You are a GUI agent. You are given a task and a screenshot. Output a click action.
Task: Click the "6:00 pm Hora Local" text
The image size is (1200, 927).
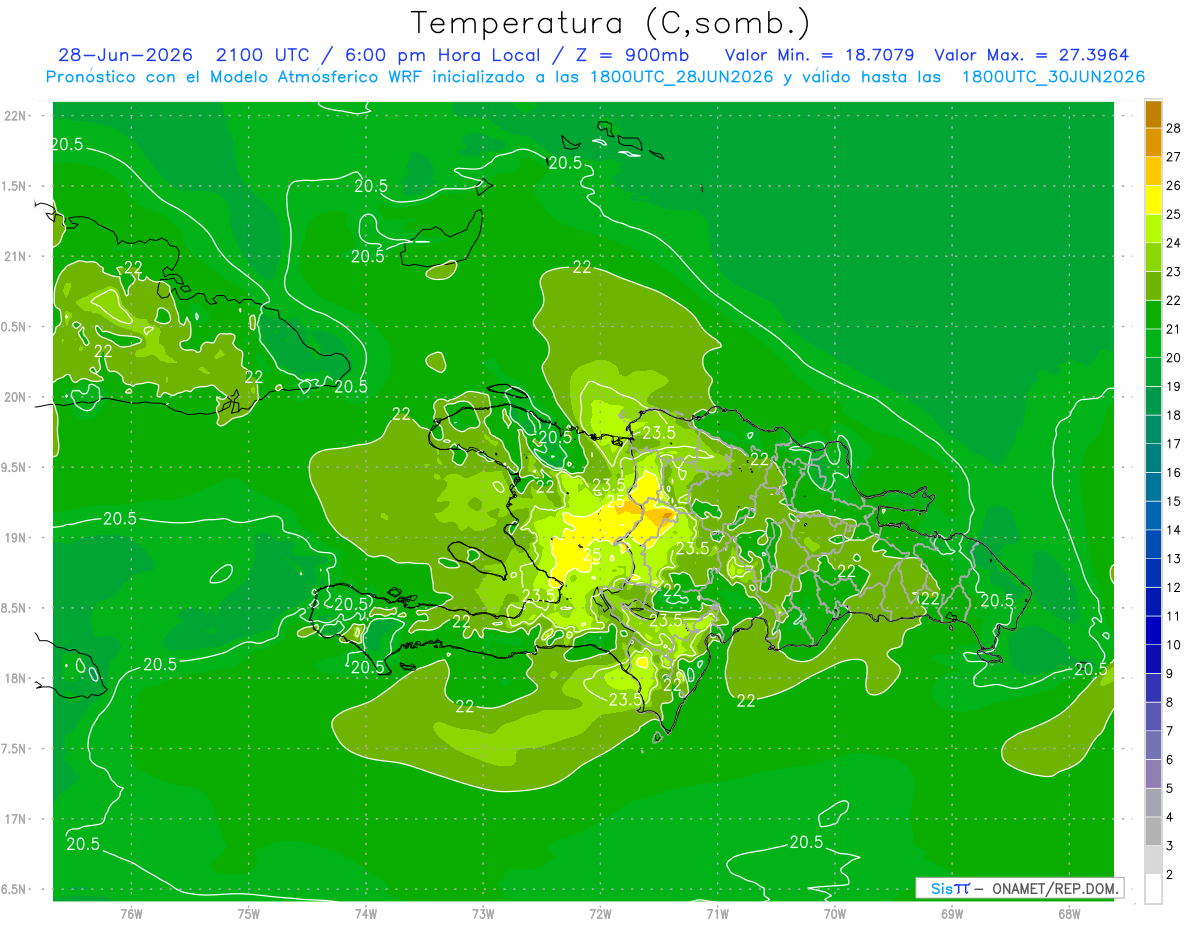pyautogui.click(x=440, y=55)
